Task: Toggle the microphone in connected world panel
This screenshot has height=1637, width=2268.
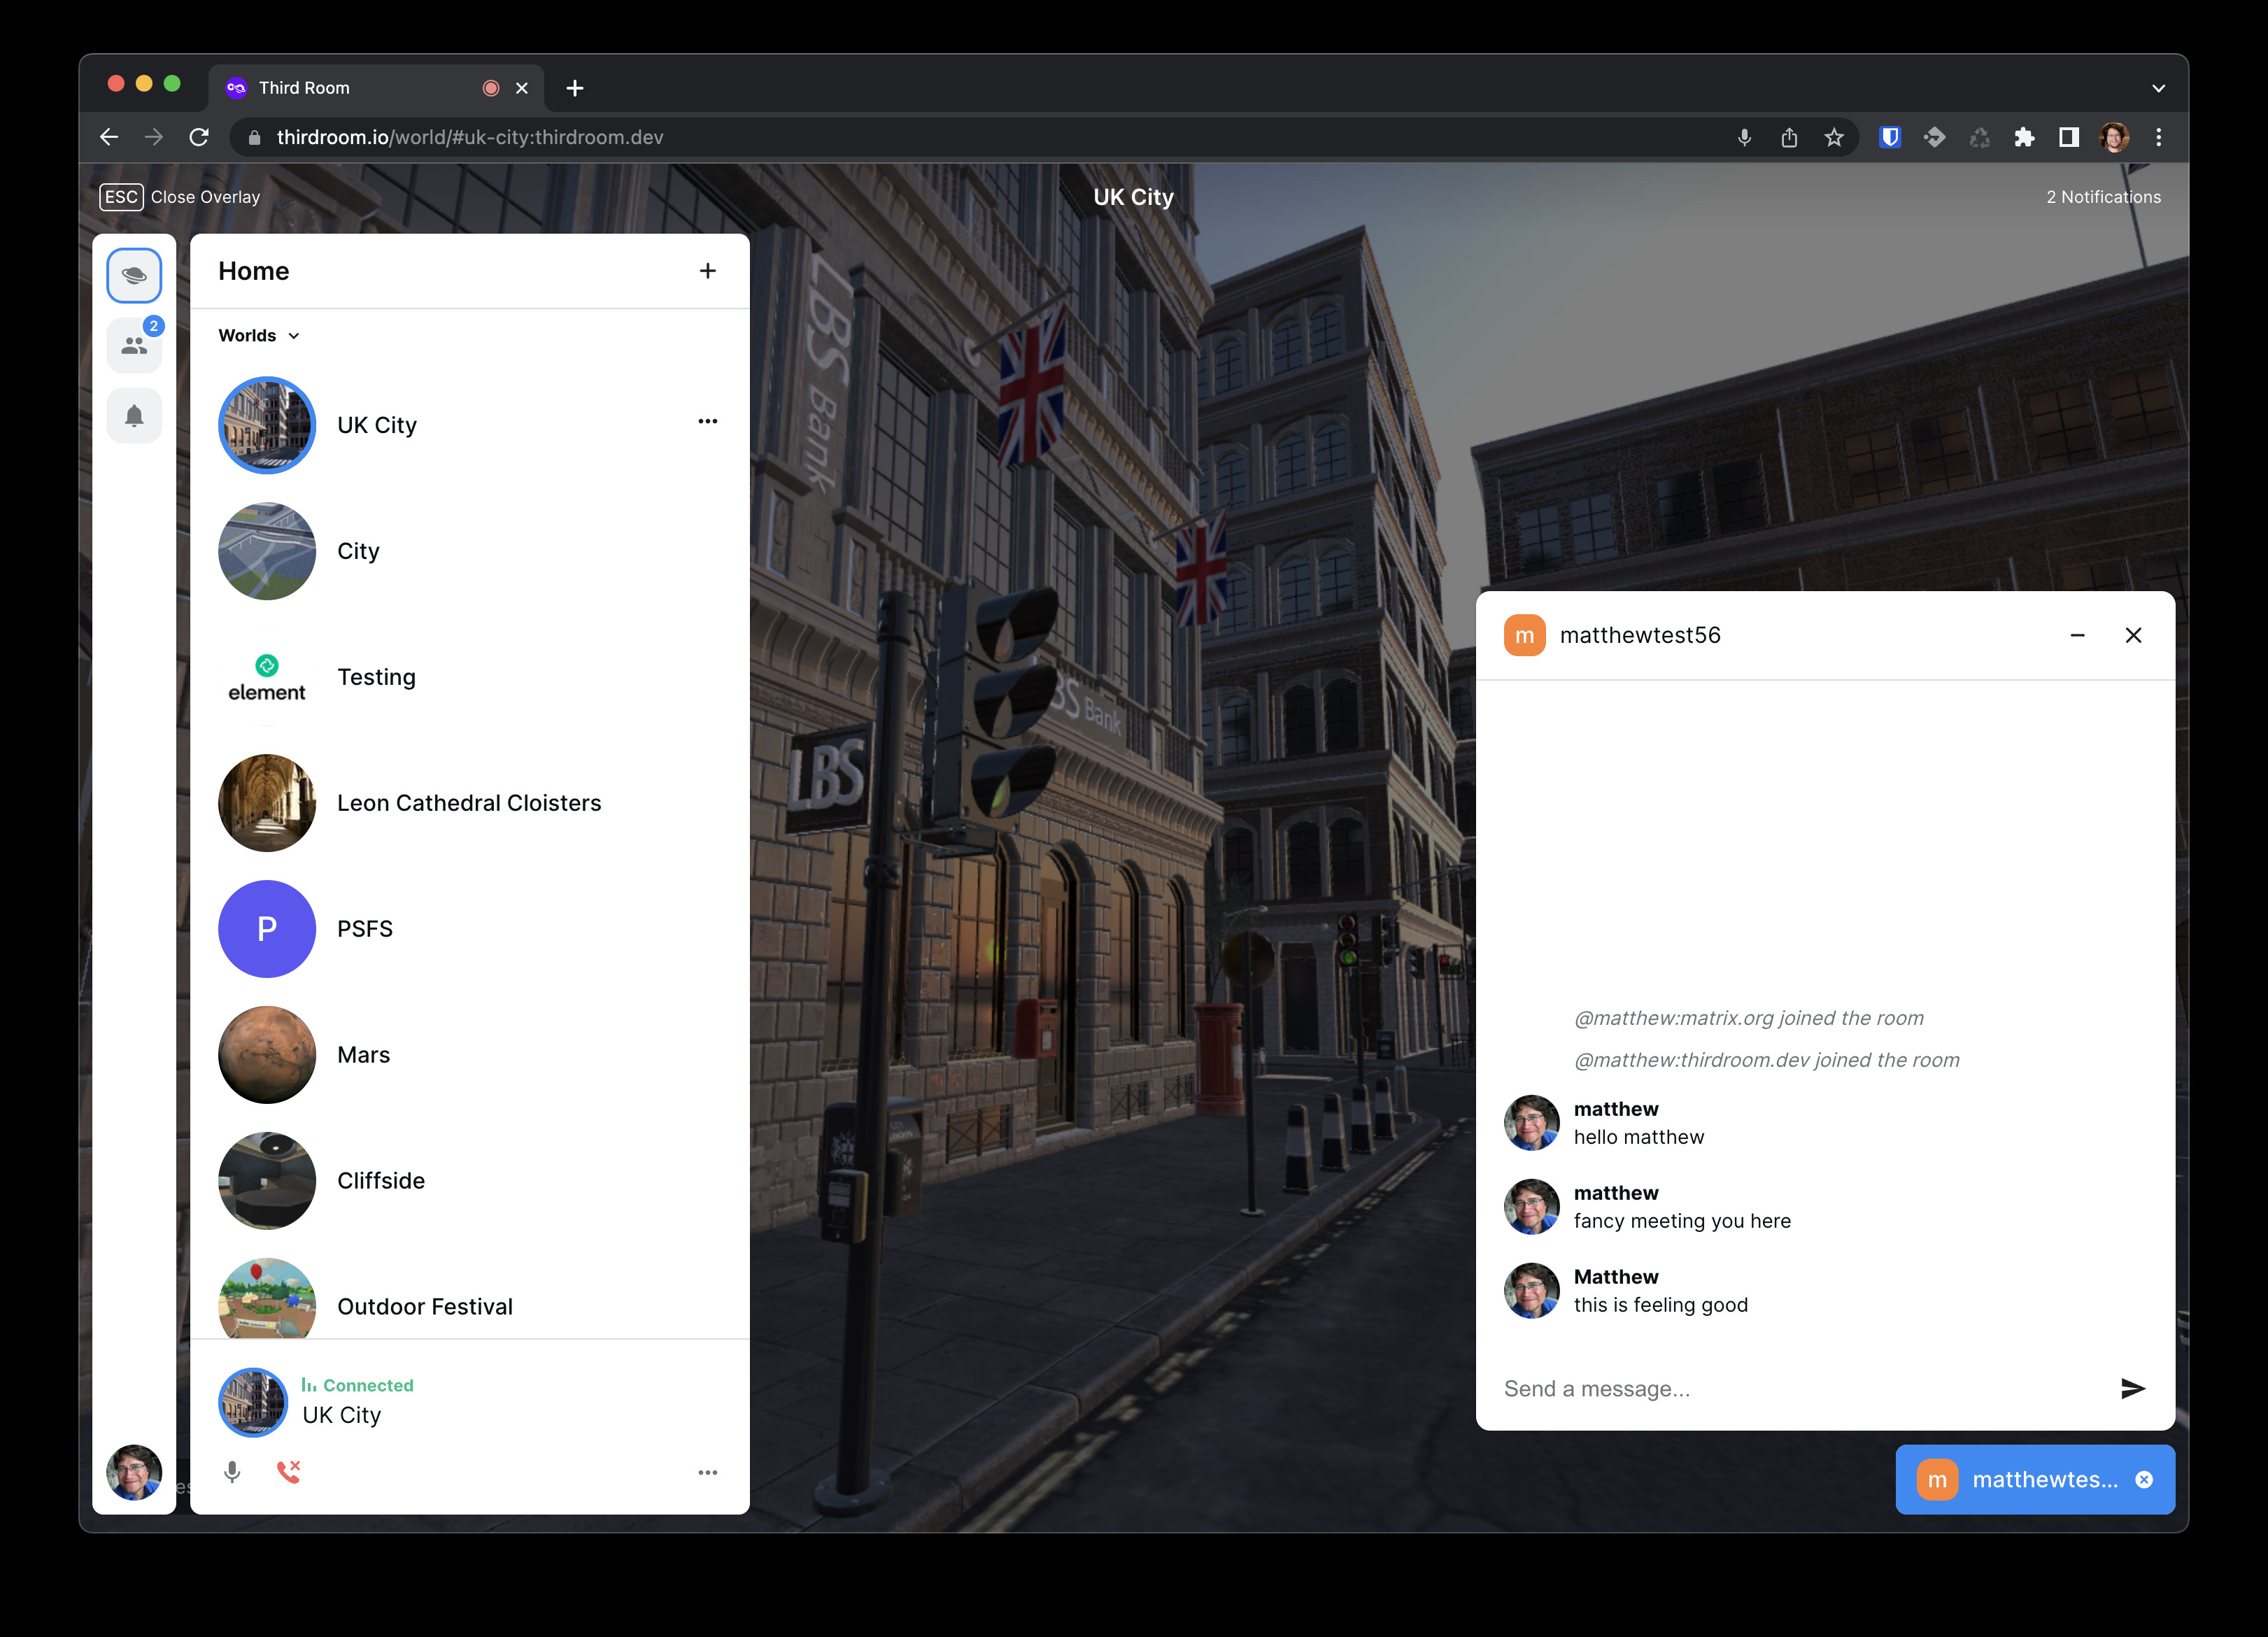Action: click(x=232, y=1472)
